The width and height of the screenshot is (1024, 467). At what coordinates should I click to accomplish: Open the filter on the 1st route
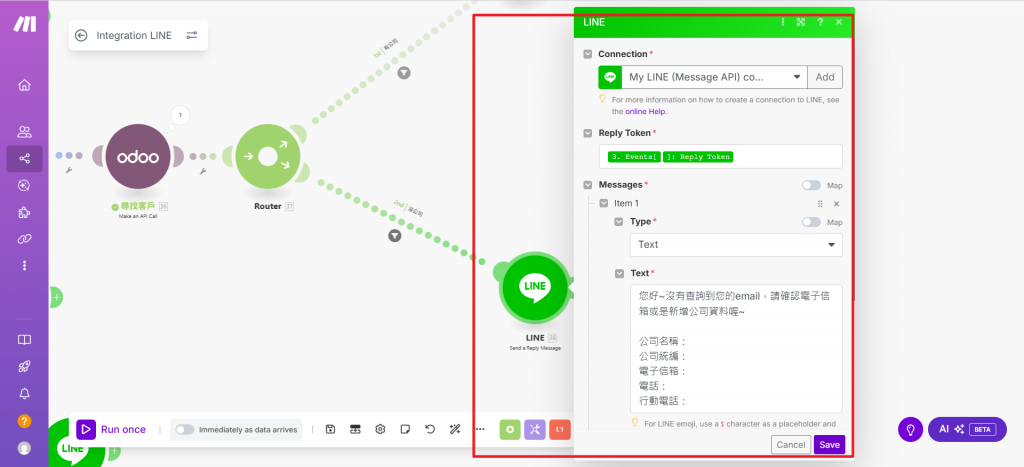[404, 73]
